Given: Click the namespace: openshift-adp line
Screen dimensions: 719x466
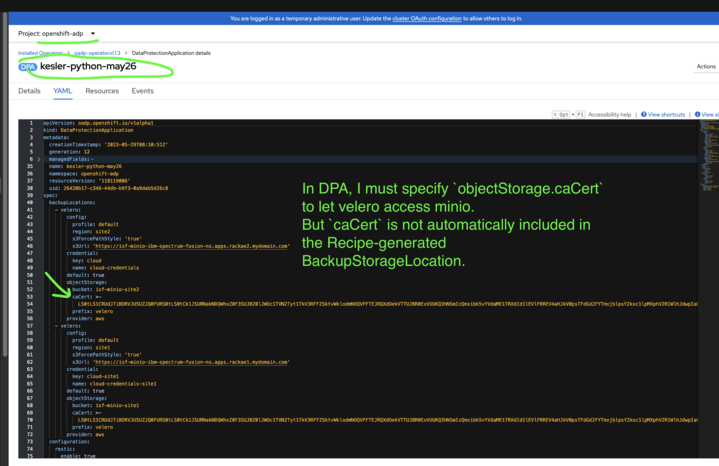Looking at the screenshot, I should pos(84,173).
